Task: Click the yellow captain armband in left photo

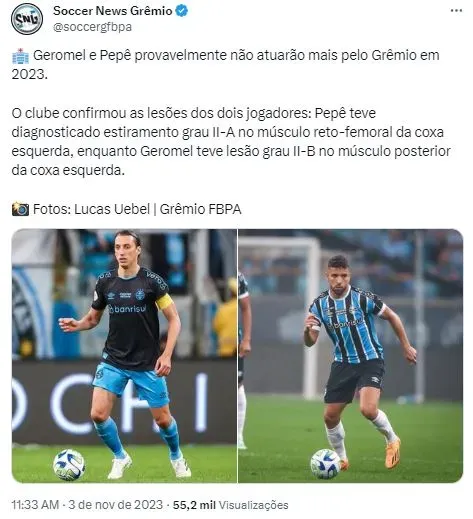Action: (x=164, y=302)
